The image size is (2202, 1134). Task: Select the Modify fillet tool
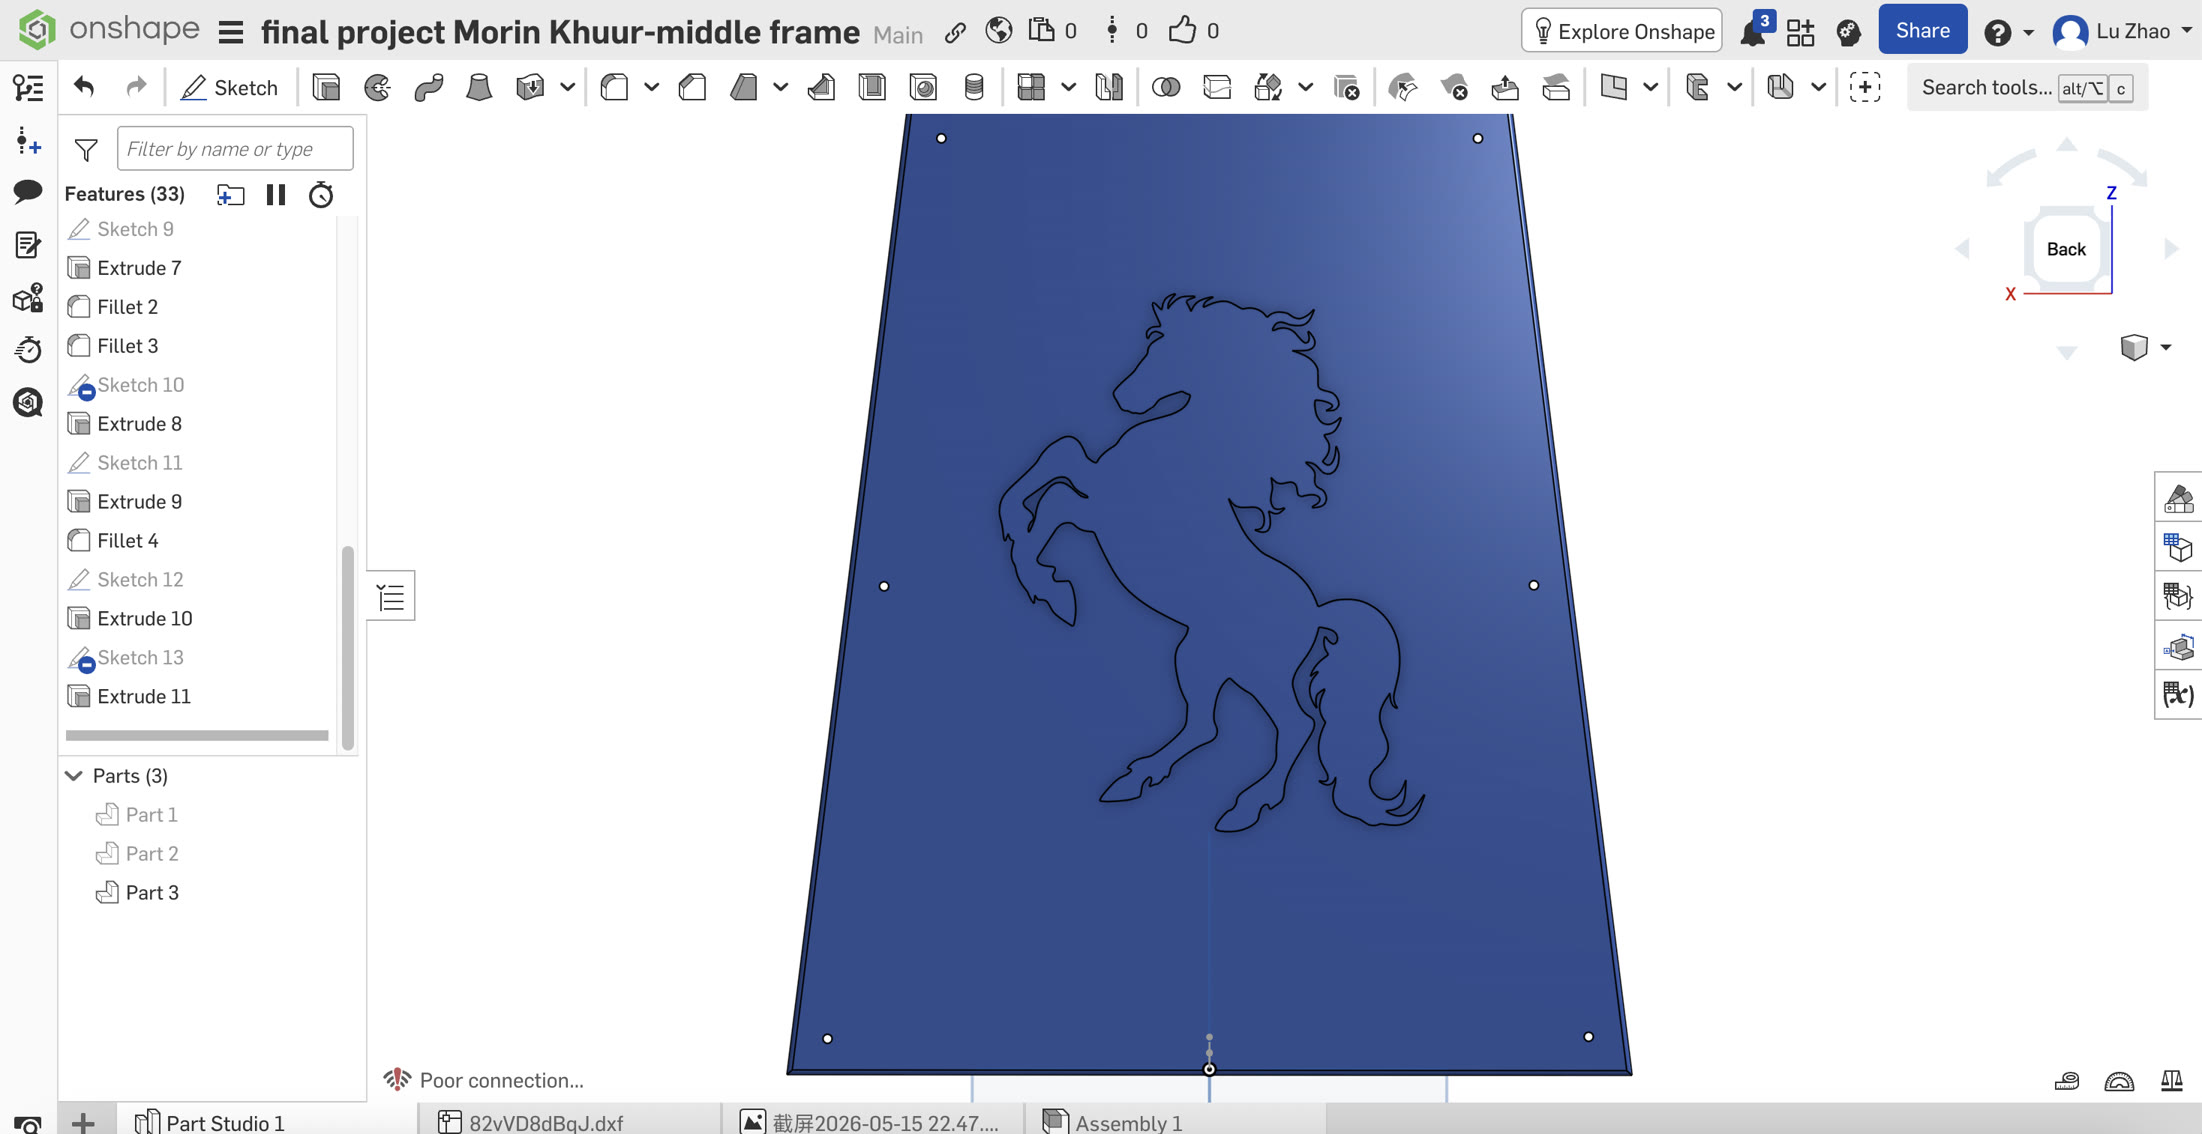tap(1403, 87)
